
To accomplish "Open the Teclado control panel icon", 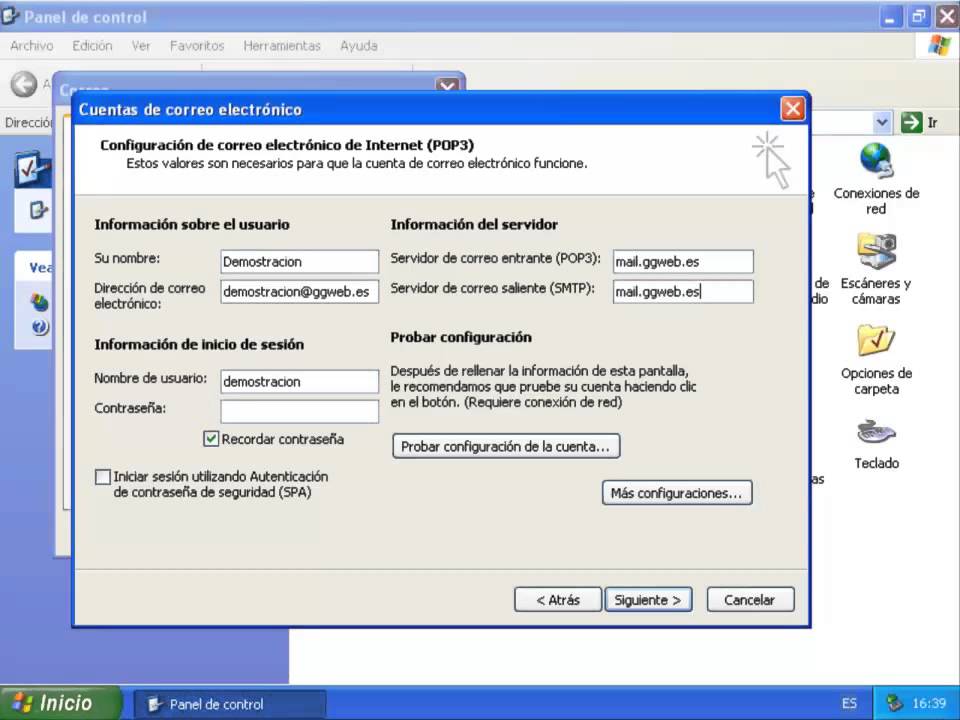I will point(876,432).
